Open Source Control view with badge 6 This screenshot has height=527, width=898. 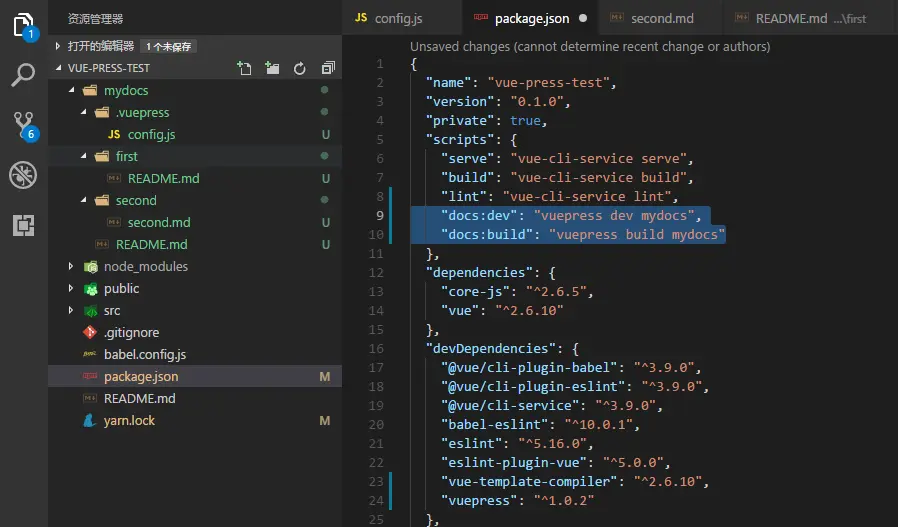23,125
